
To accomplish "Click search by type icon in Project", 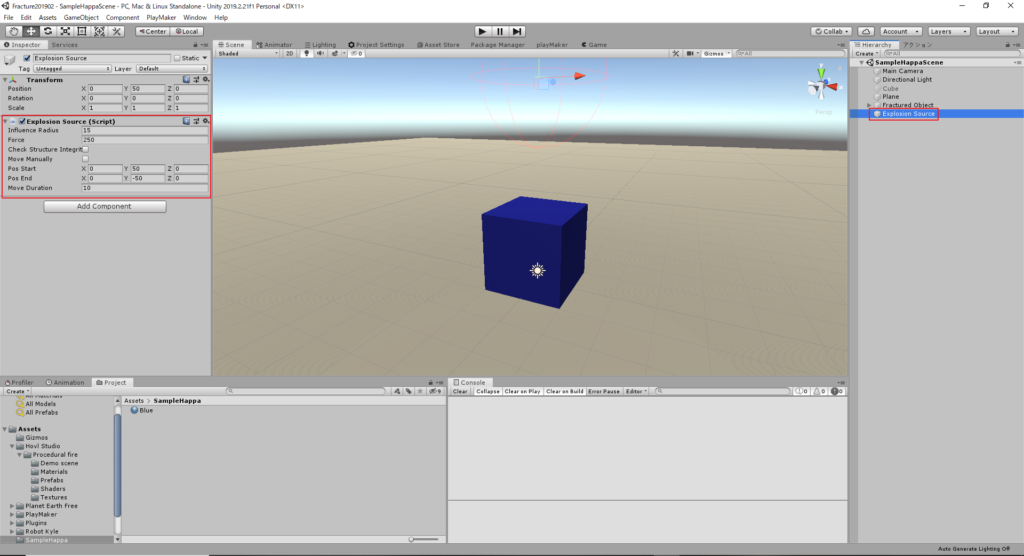I will [x=397, y=391].
